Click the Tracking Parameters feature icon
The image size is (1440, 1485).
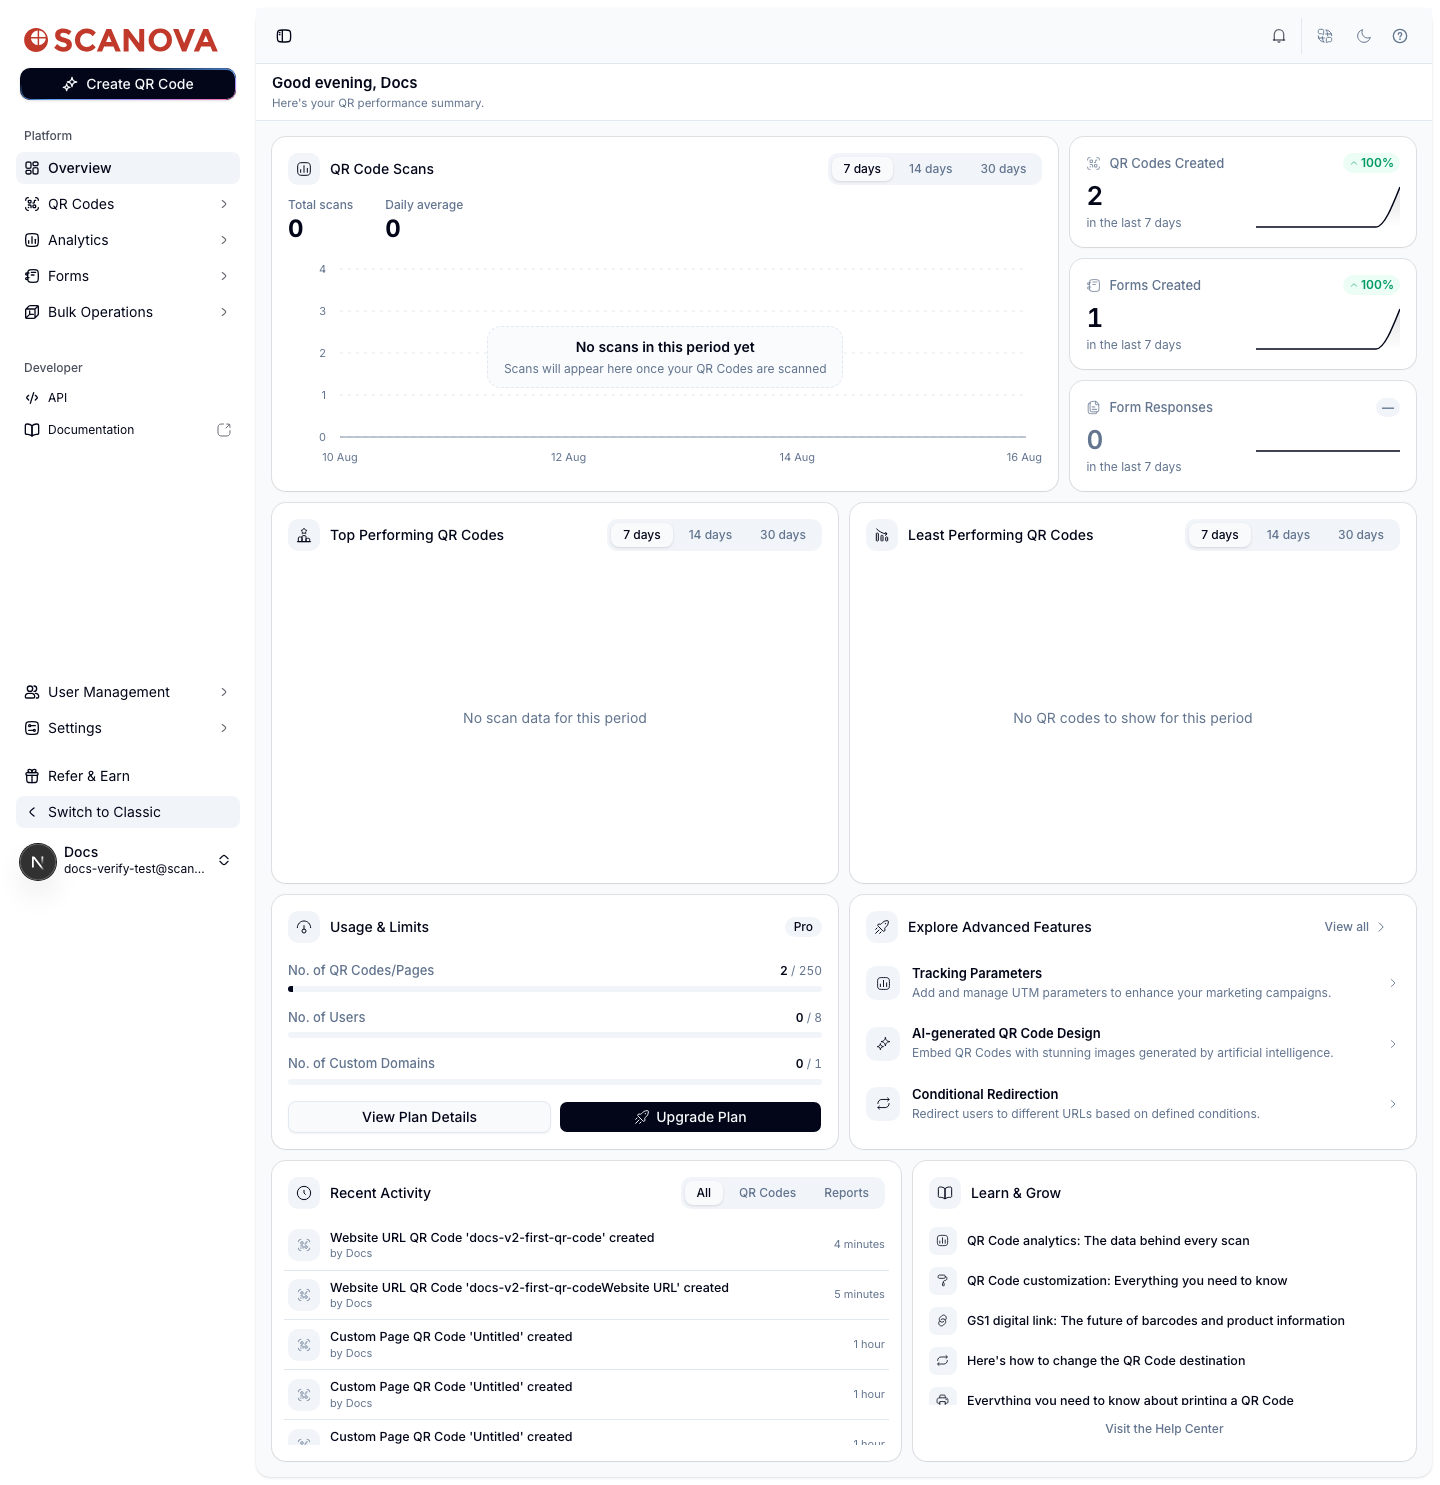[883, 983]
